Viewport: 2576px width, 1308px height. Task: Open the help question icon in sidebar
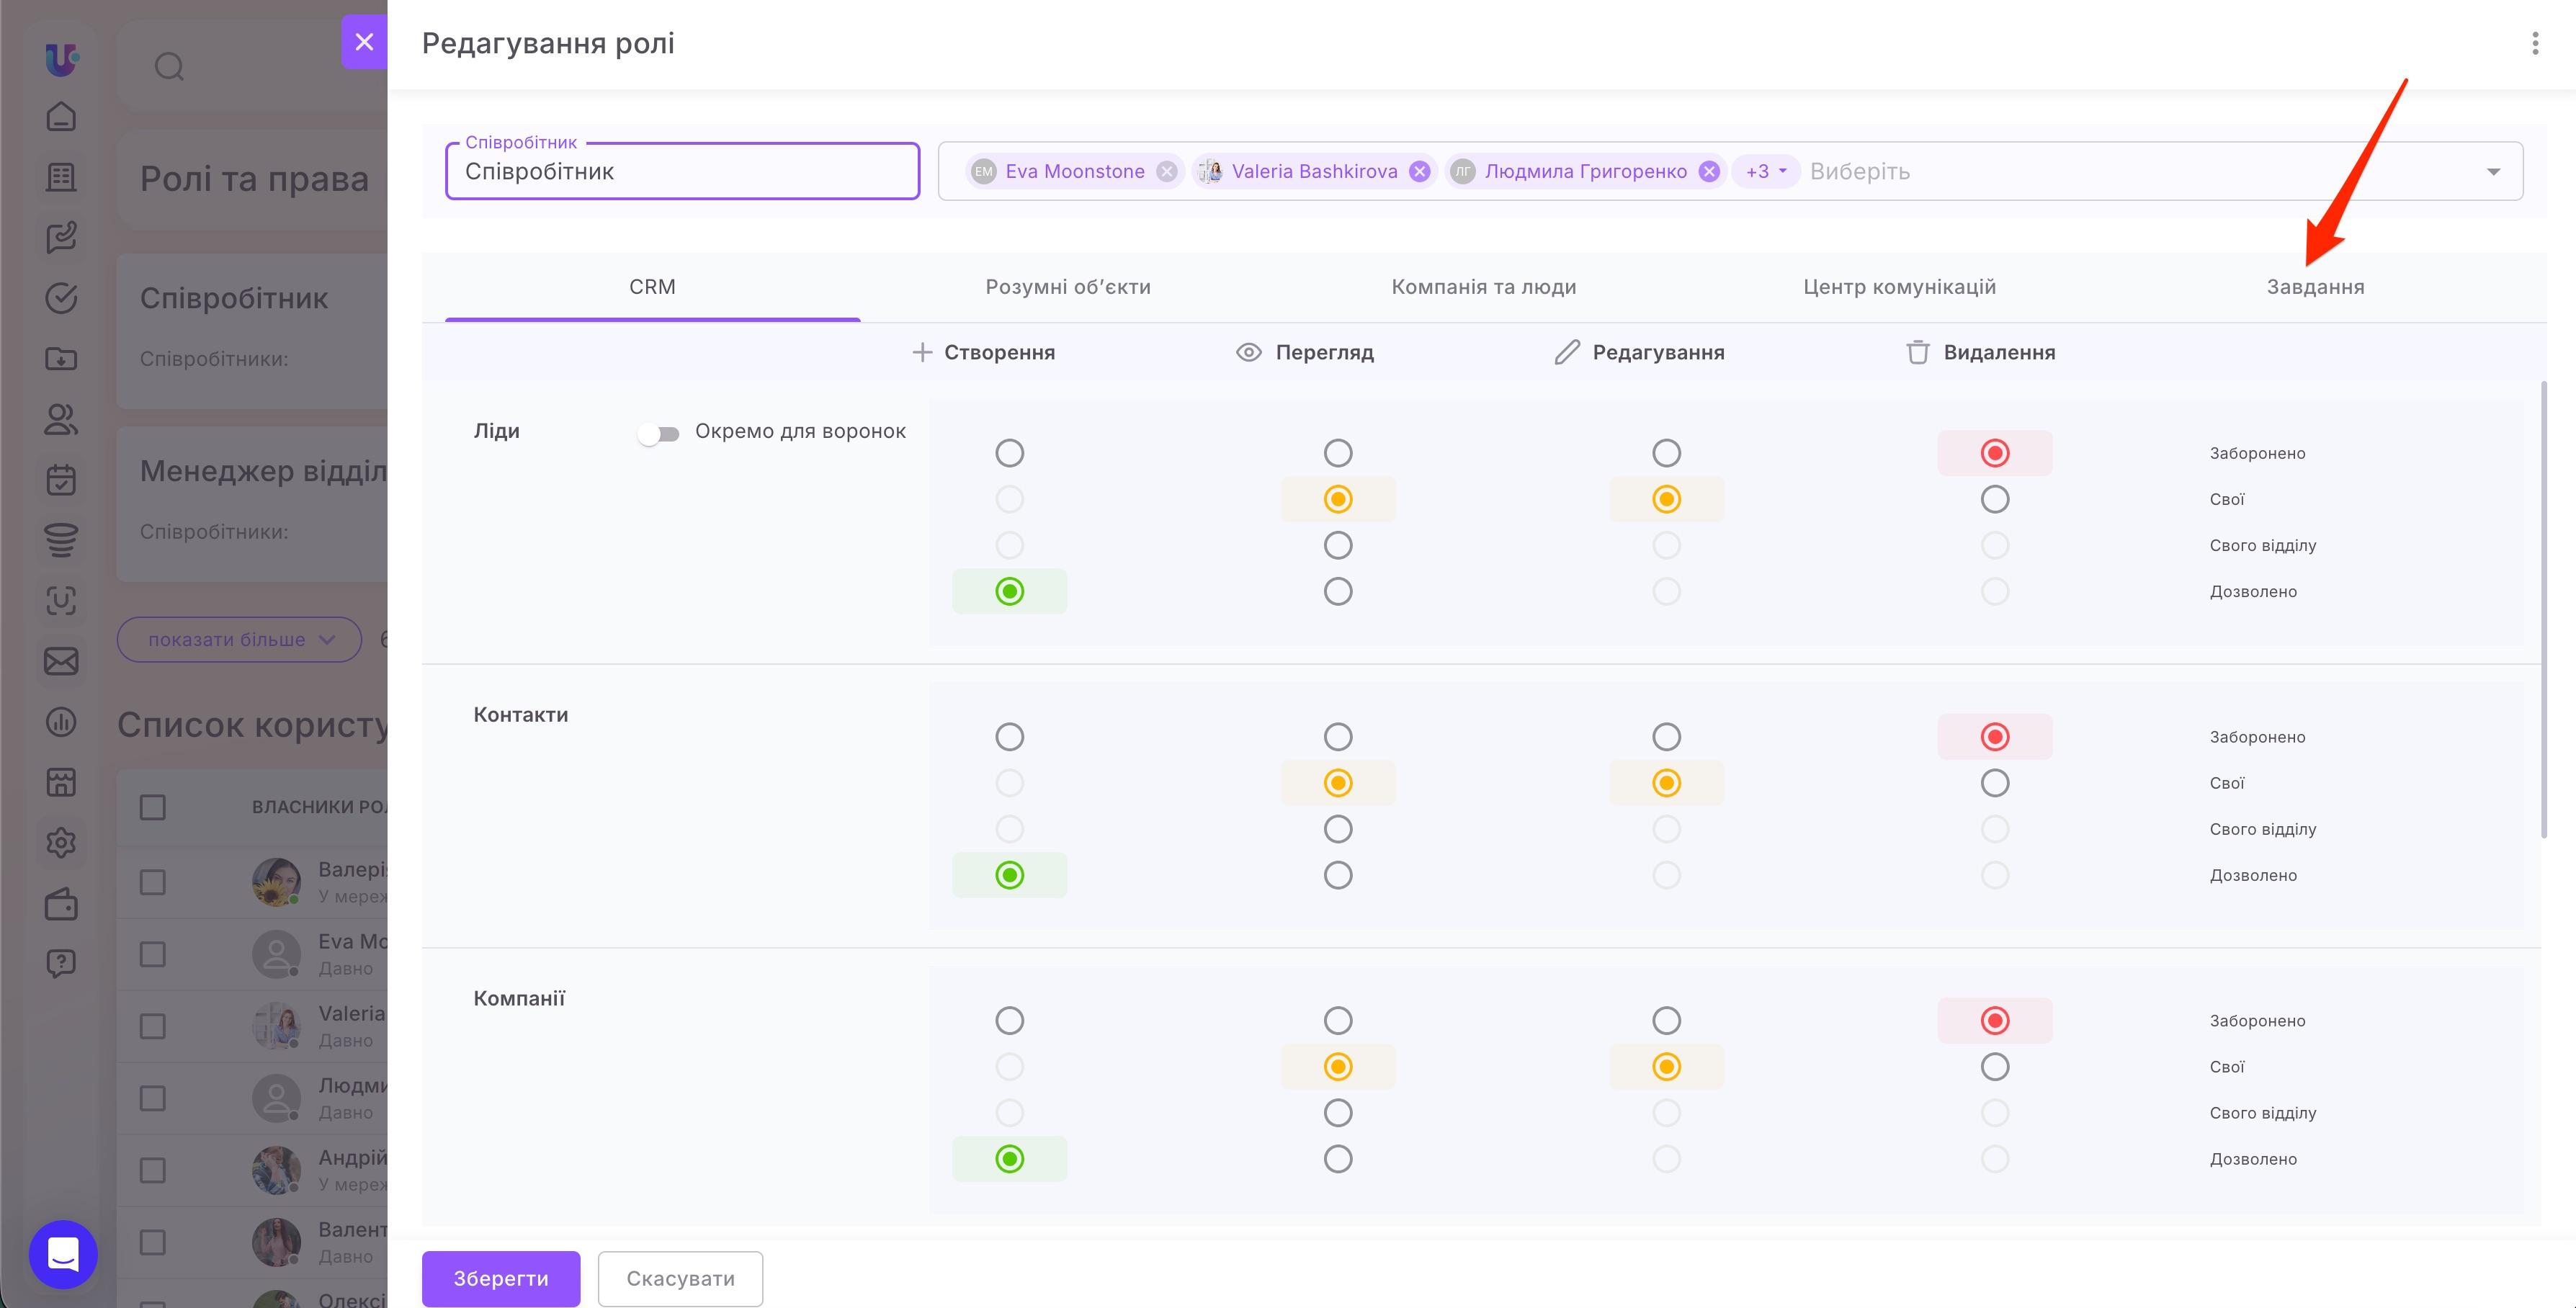click(x=61, y=964)
